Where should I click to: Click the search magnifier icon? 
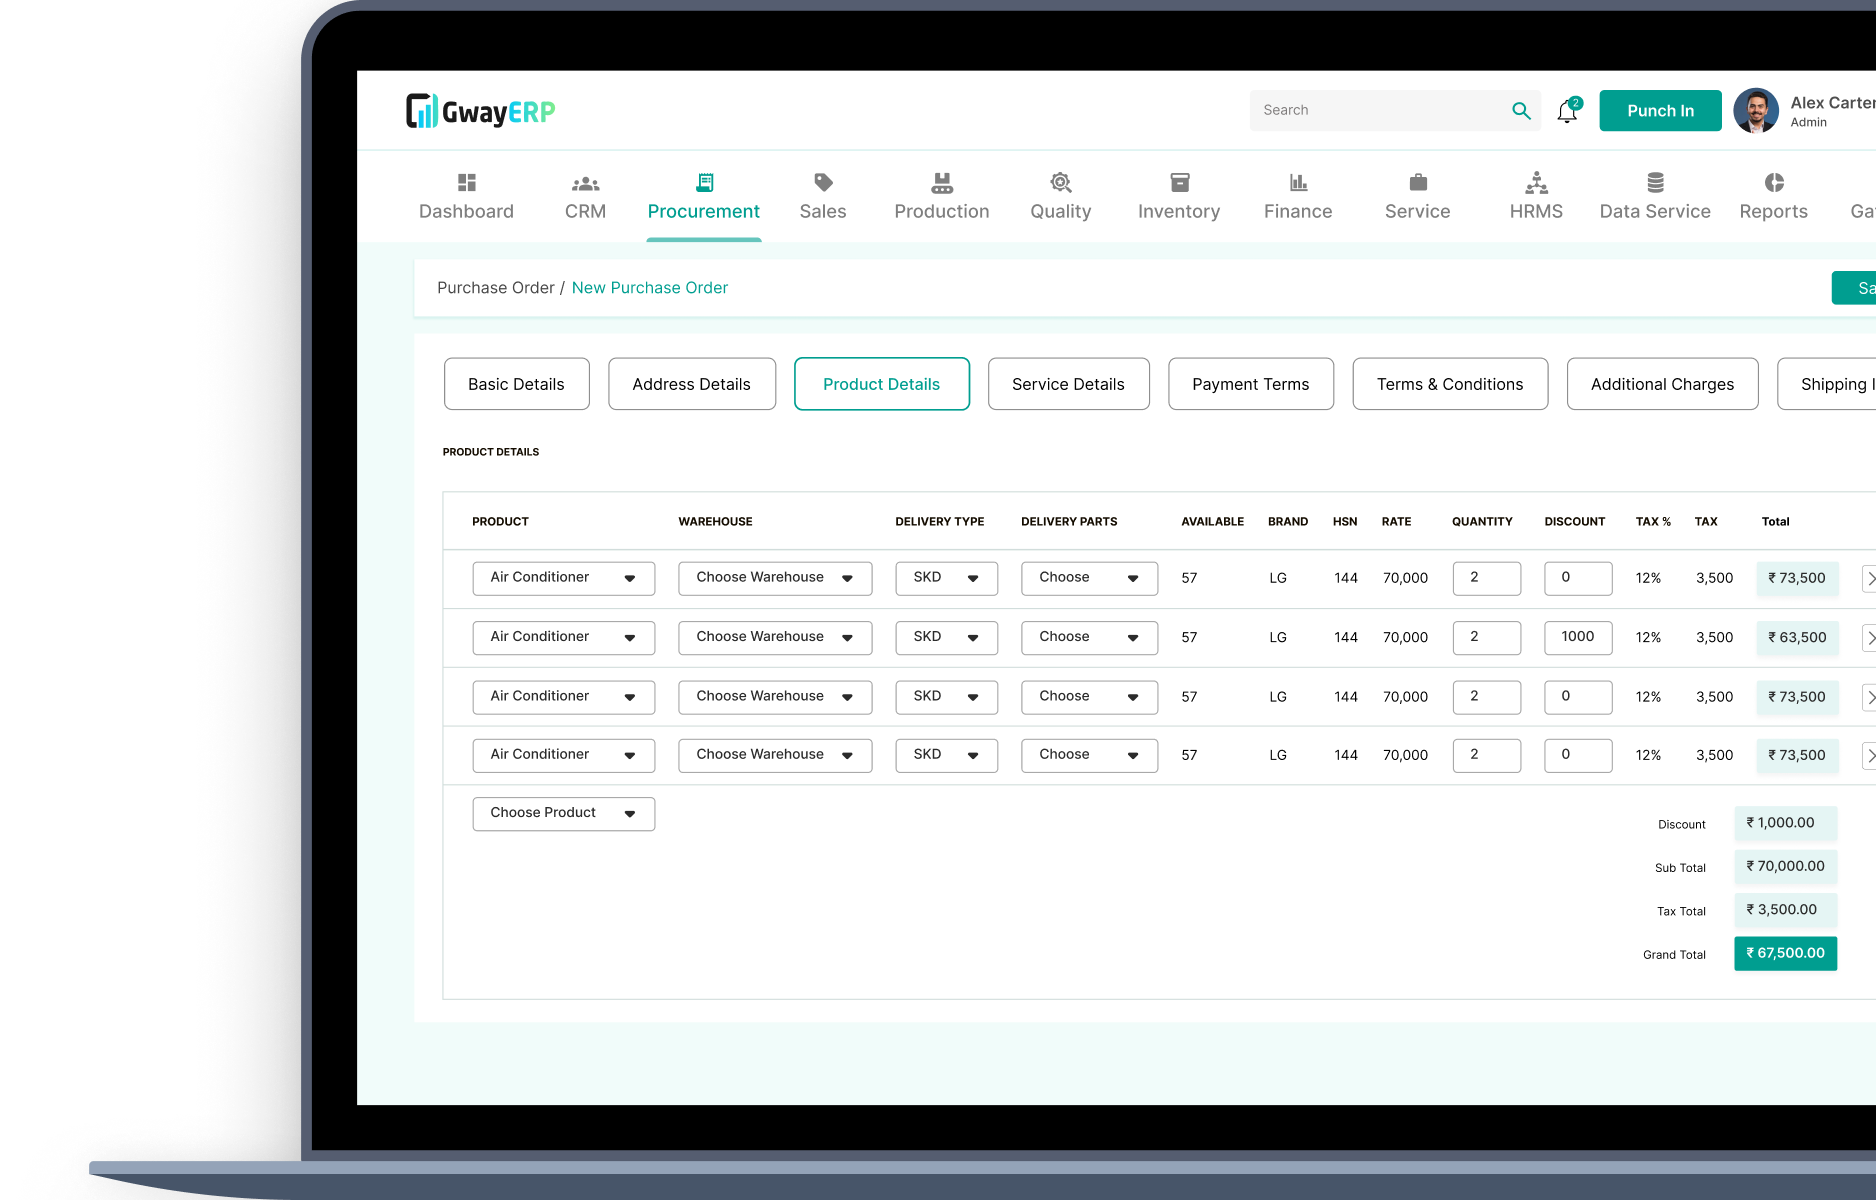(x=1521, y=110)
